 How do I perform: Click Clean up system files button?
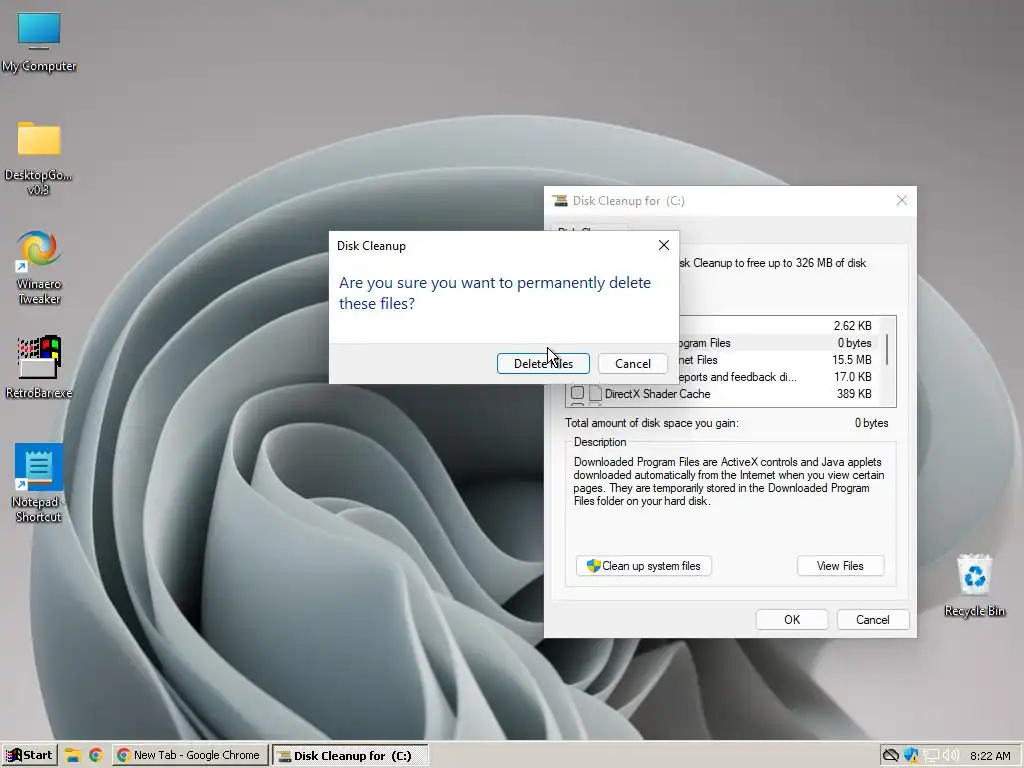pos(643,566)
